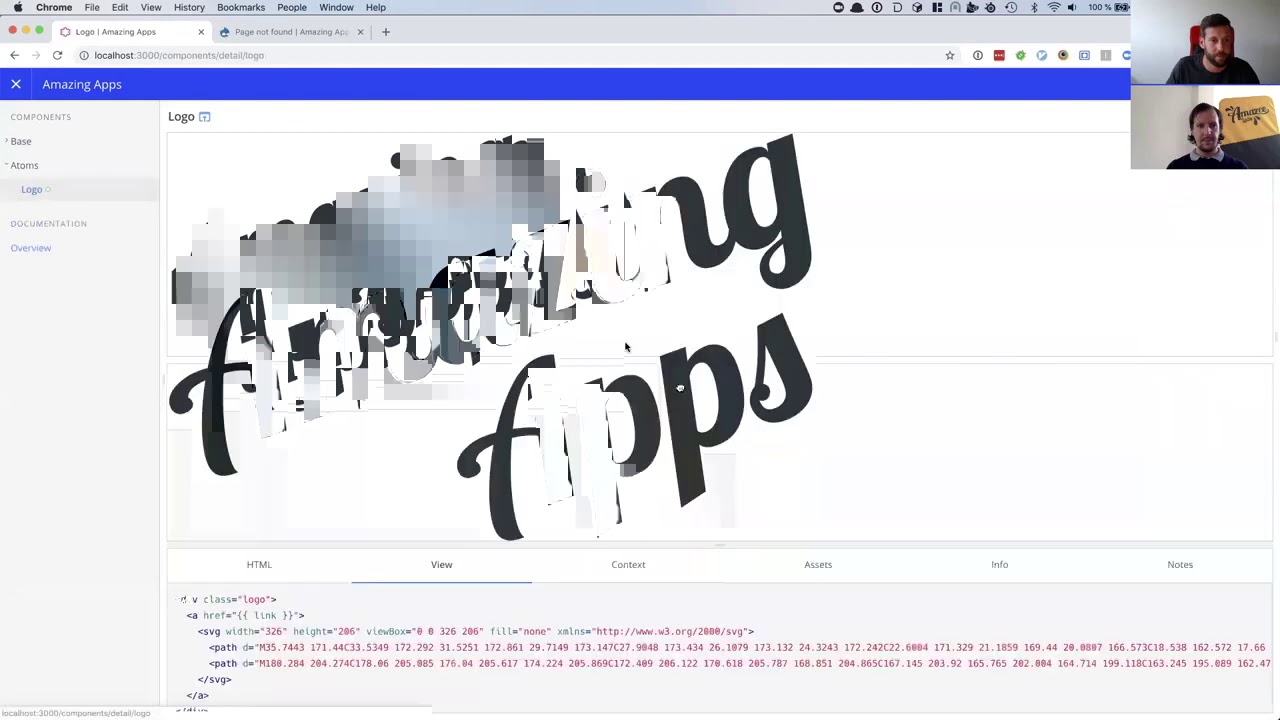Switch to the HTML tab
The width and height of the screenshot is (1280, 720).
pyautogui.click(x=259, y=564)
